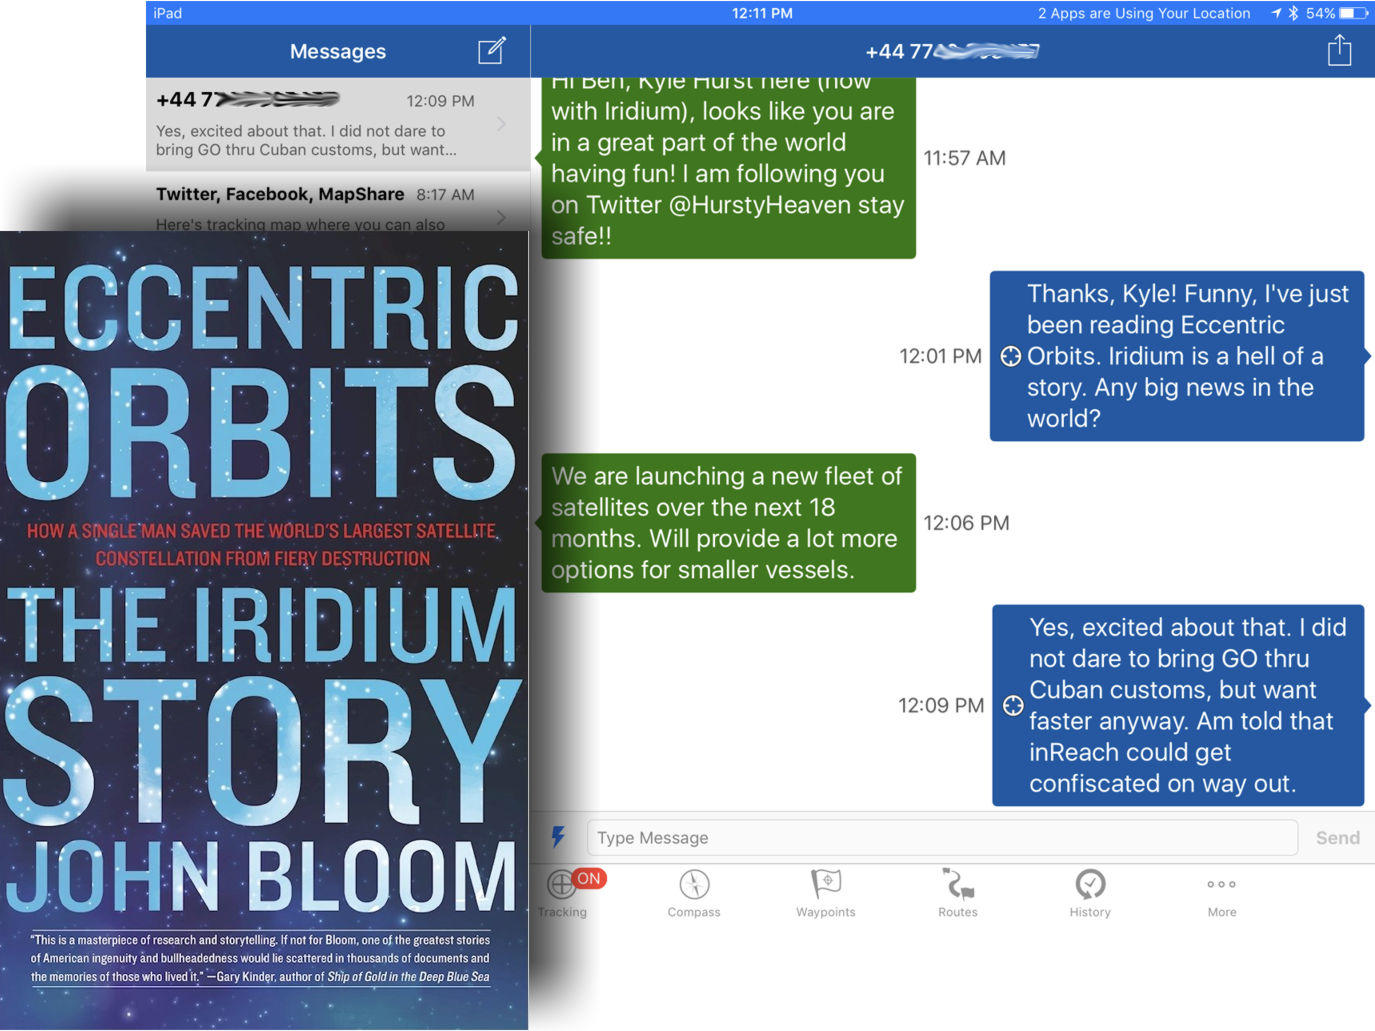The image size is (1375, 1031).
Task: Click the Type Message input field
Action: (x=942, y=837)
